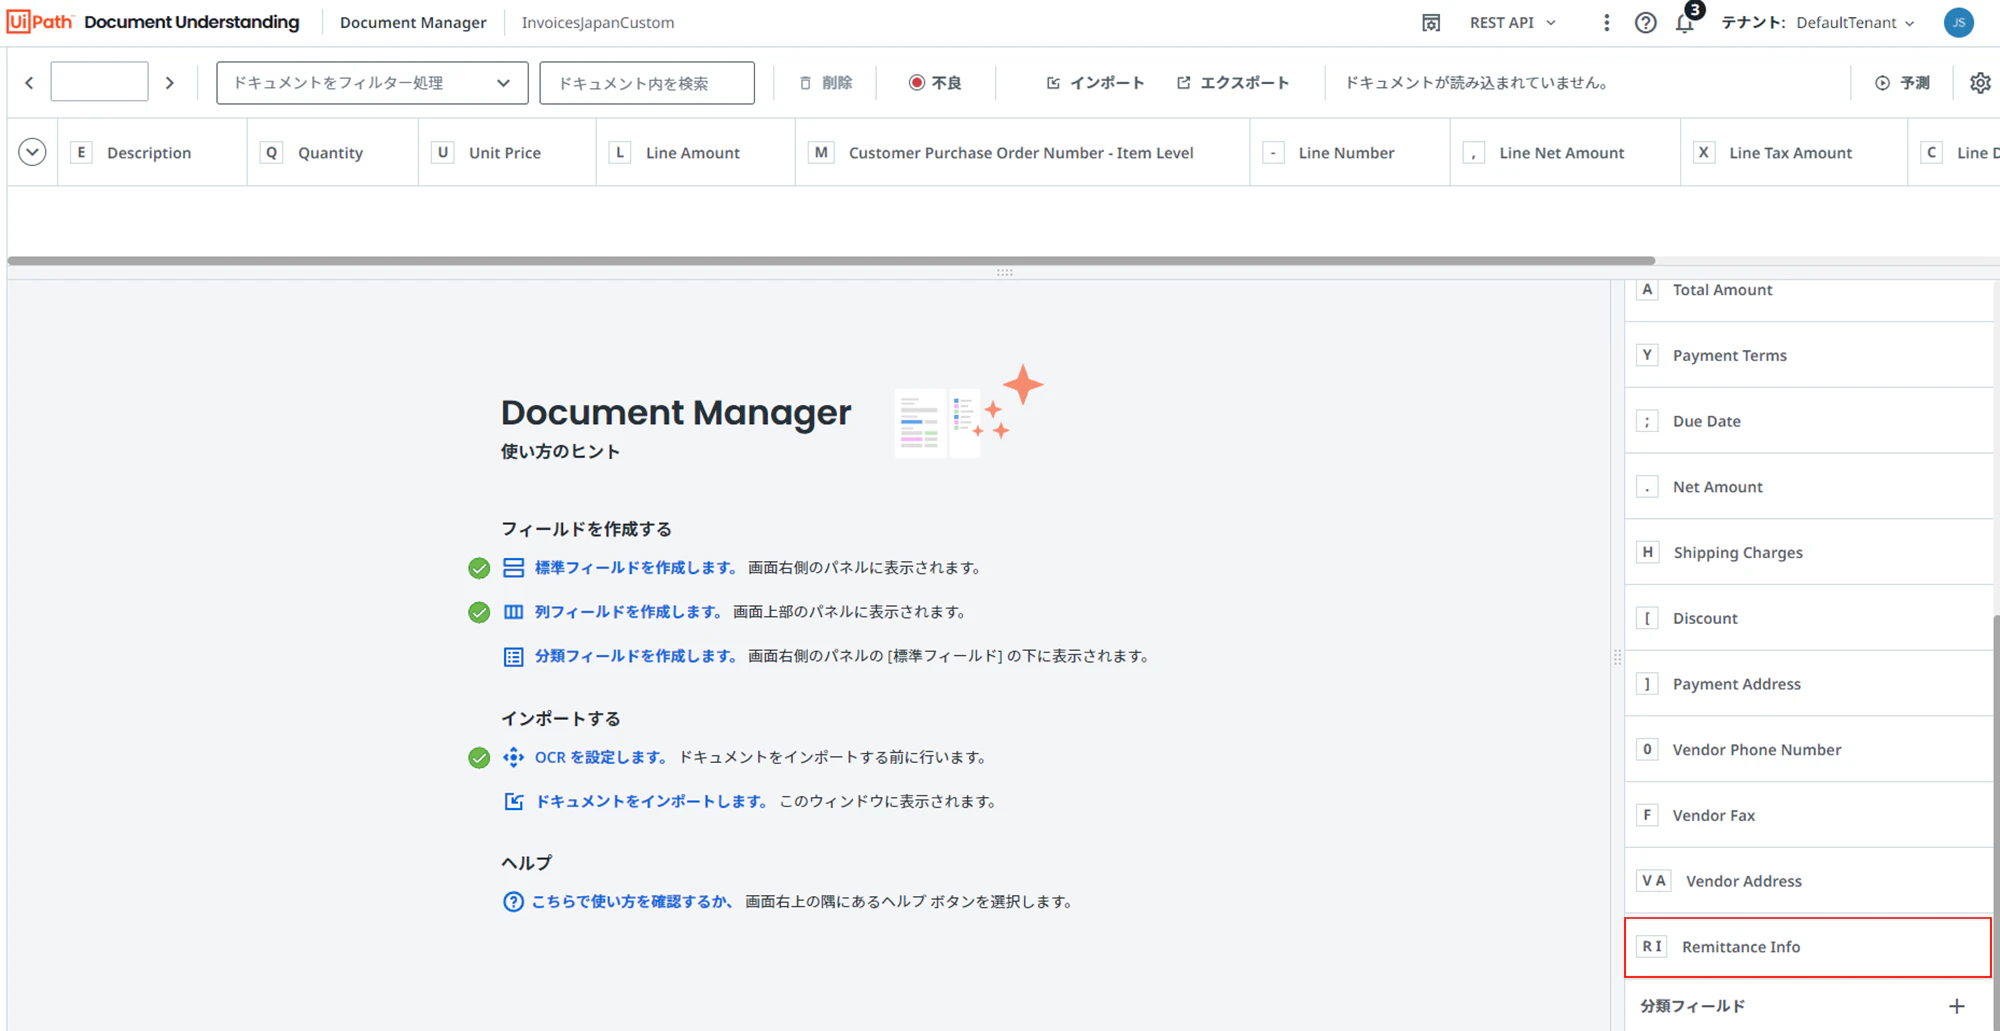Add a classification field with plus icon
Viewport: 2000px width, 1031px height.
click(1957, 1006)
